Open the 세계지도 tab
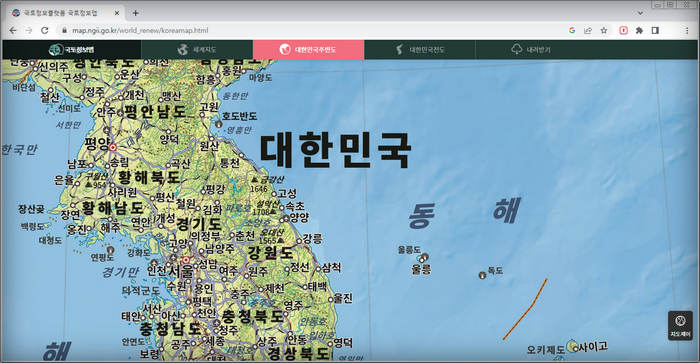Image resolution: width=700 pixels, height=363 pixels. (197, 50)
